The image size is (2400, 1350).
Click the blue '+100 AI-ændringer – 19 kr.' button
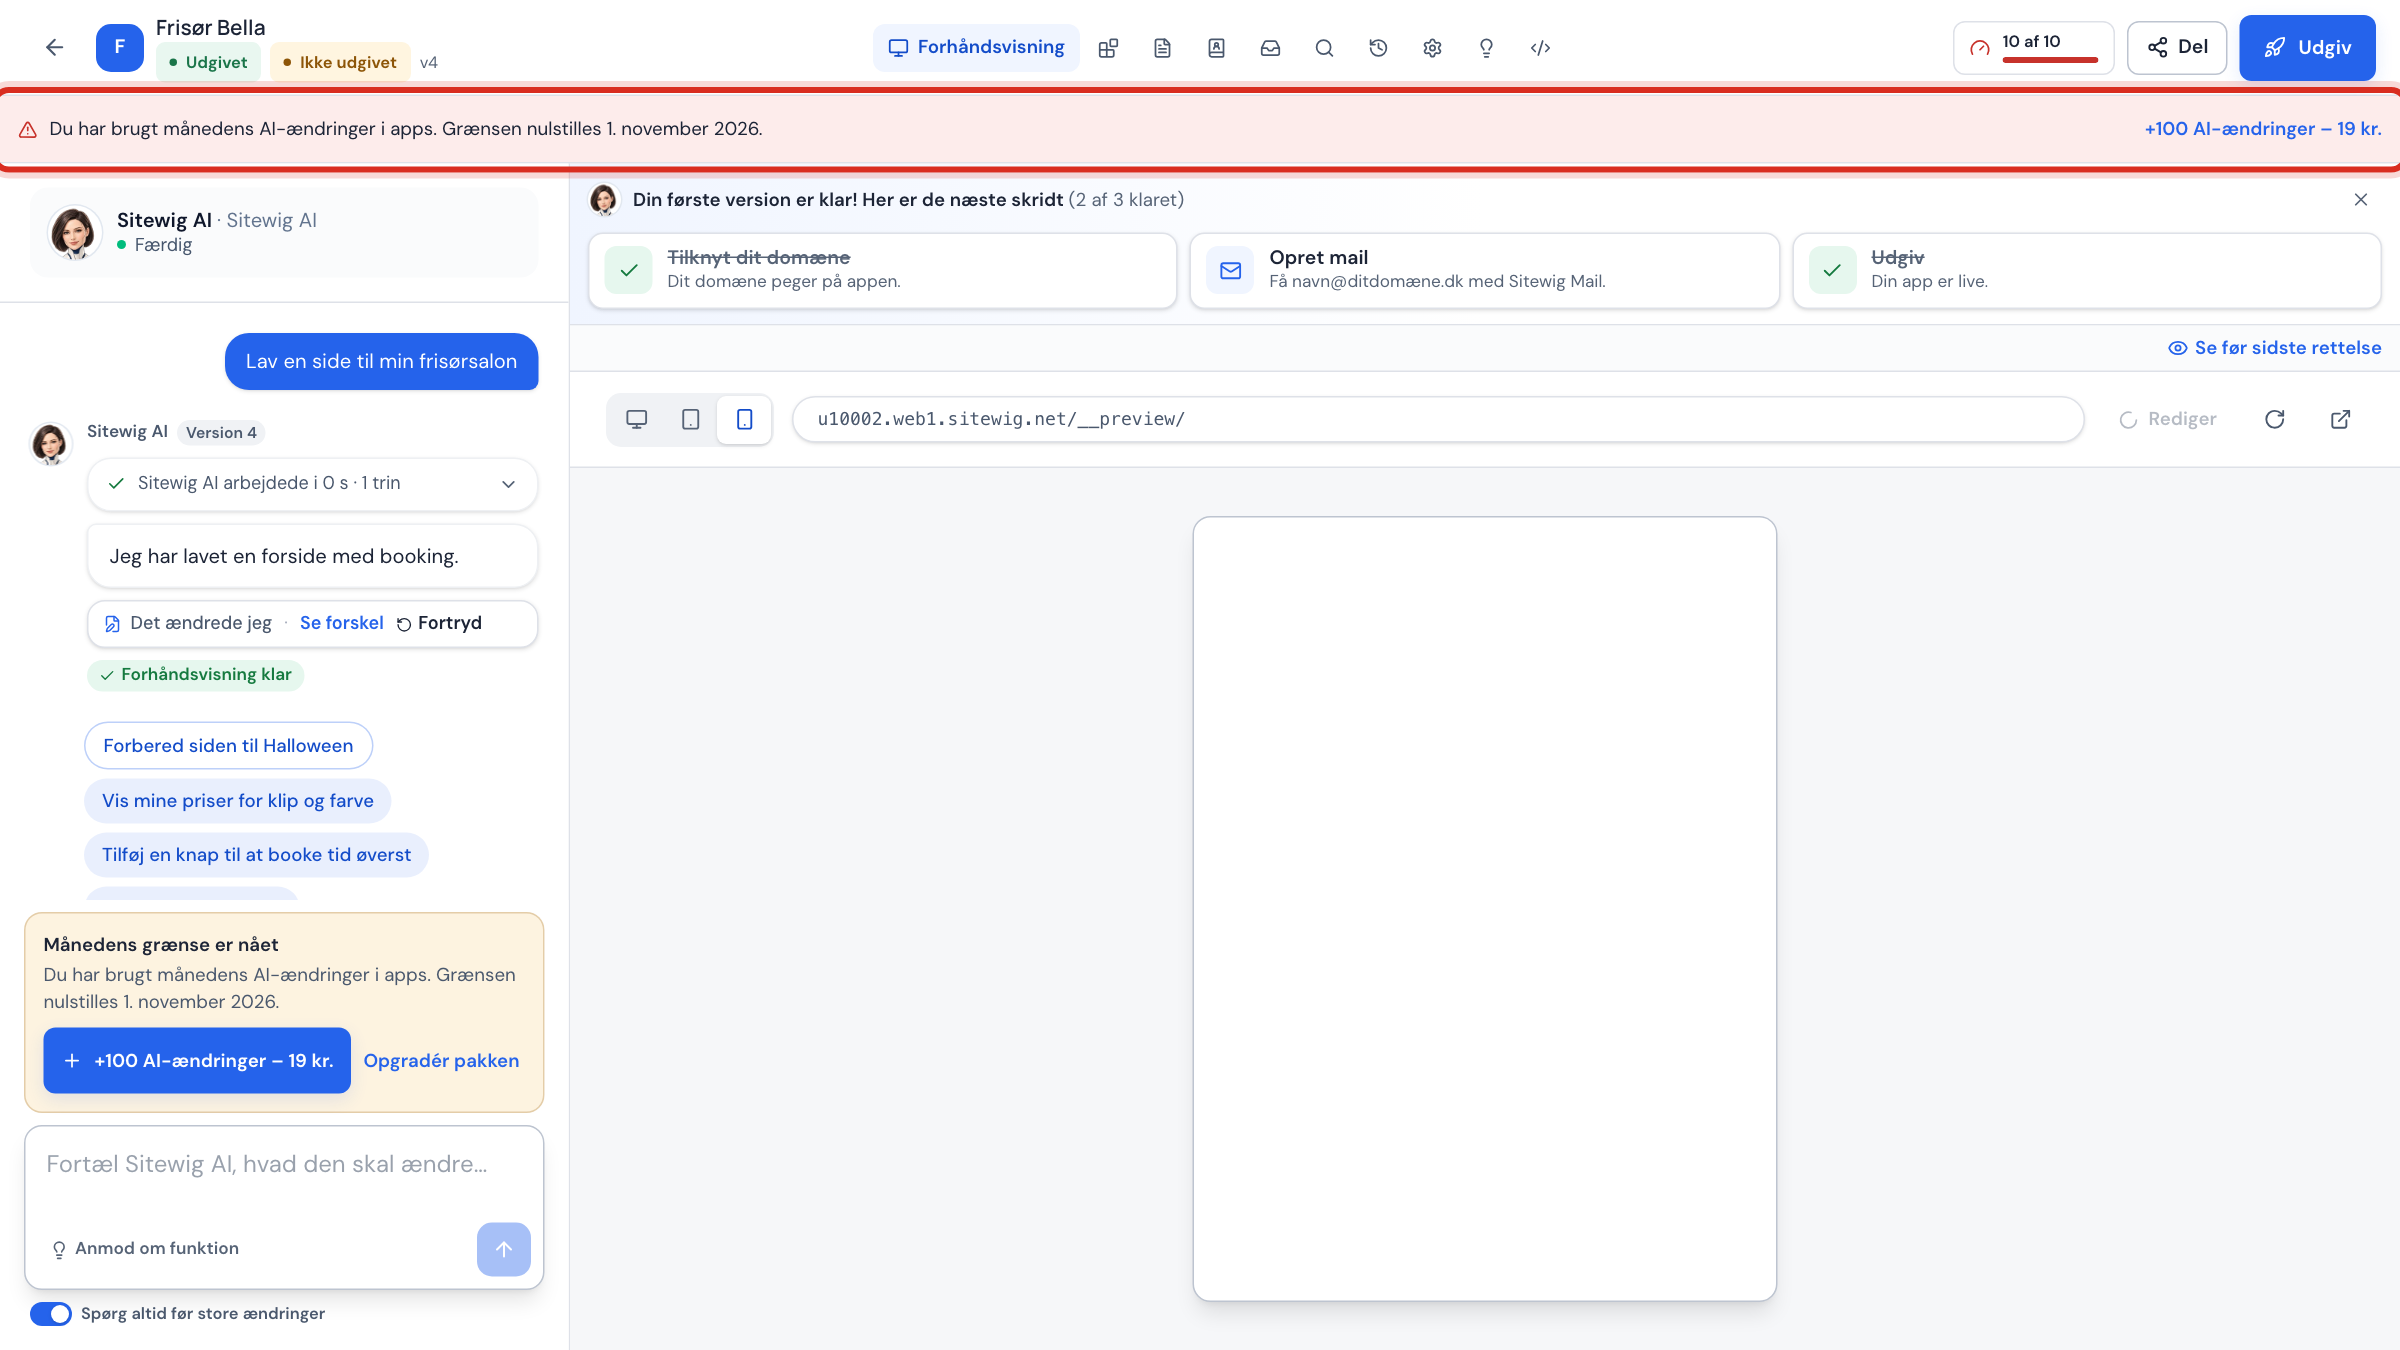coord(197,1060)
